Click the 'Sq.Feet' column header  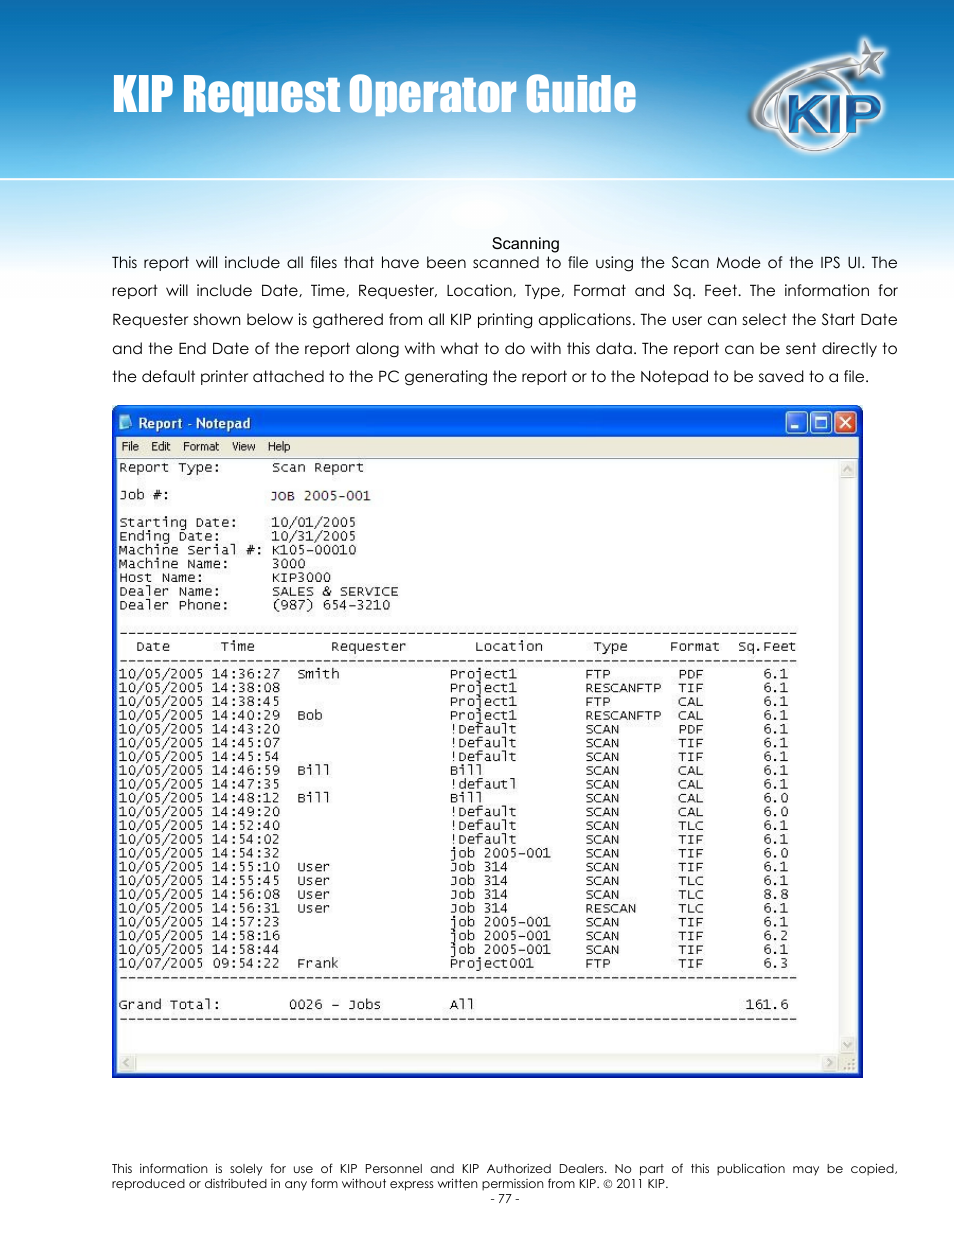tap(767, 647)
